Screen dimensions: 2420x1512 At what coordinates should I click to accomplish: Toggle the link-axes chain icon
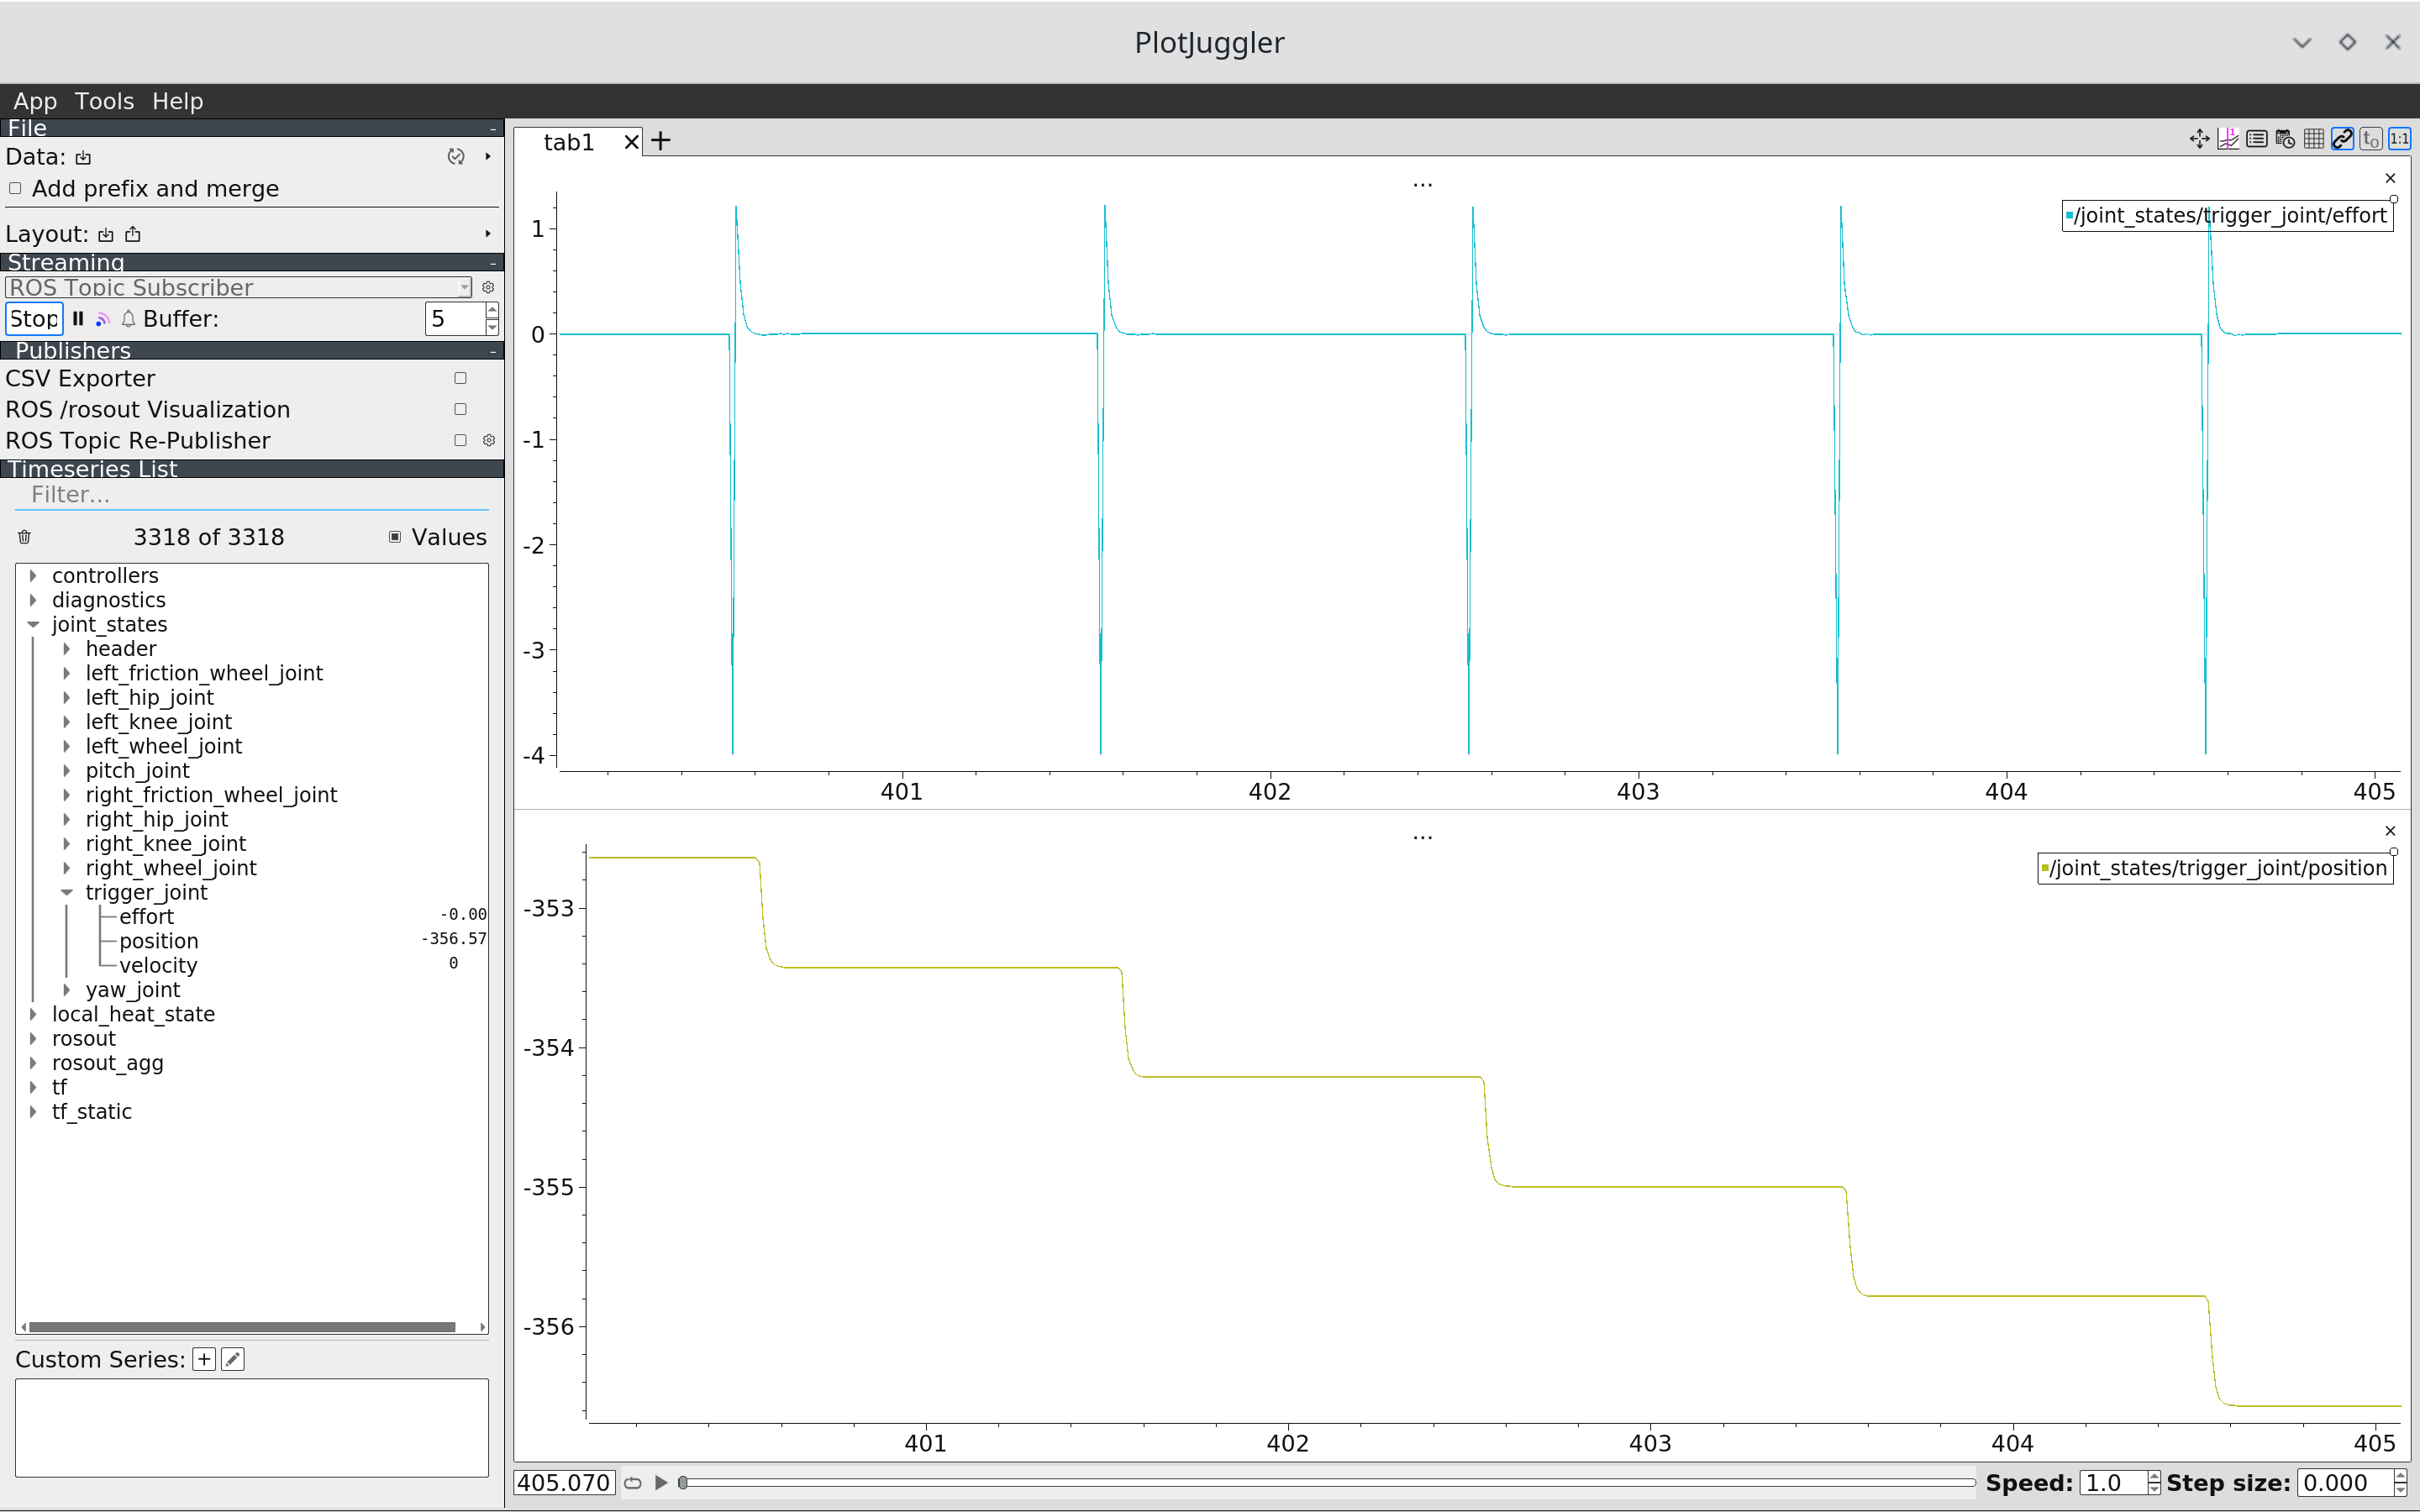(2342, 140)
